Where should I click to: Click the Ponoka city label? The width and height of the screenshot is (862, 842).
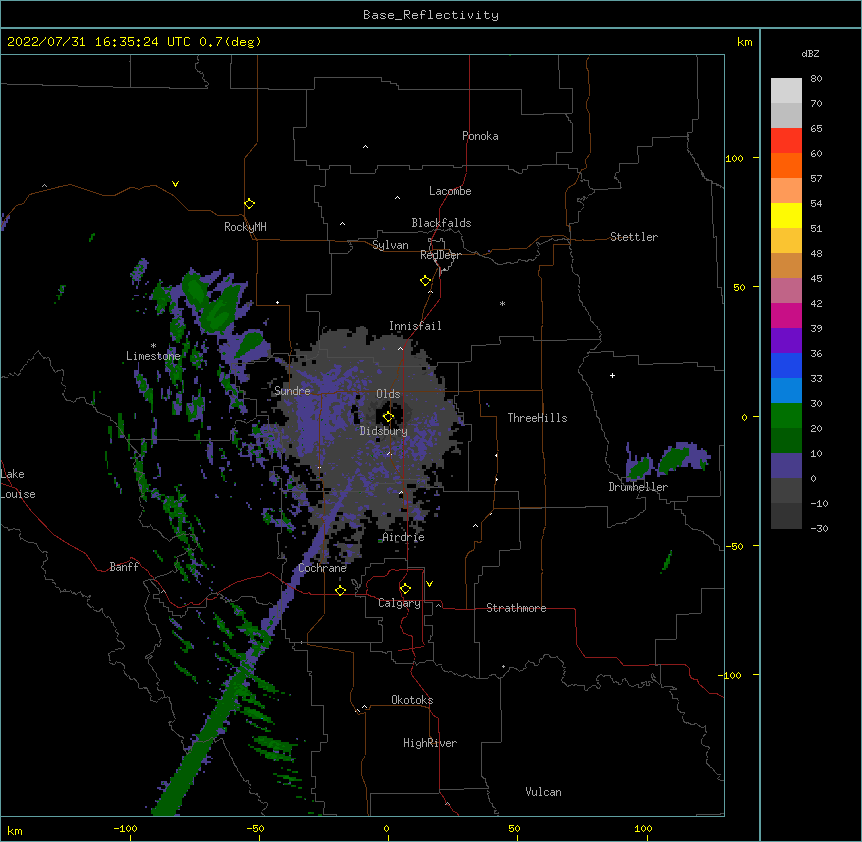point(480,136)
